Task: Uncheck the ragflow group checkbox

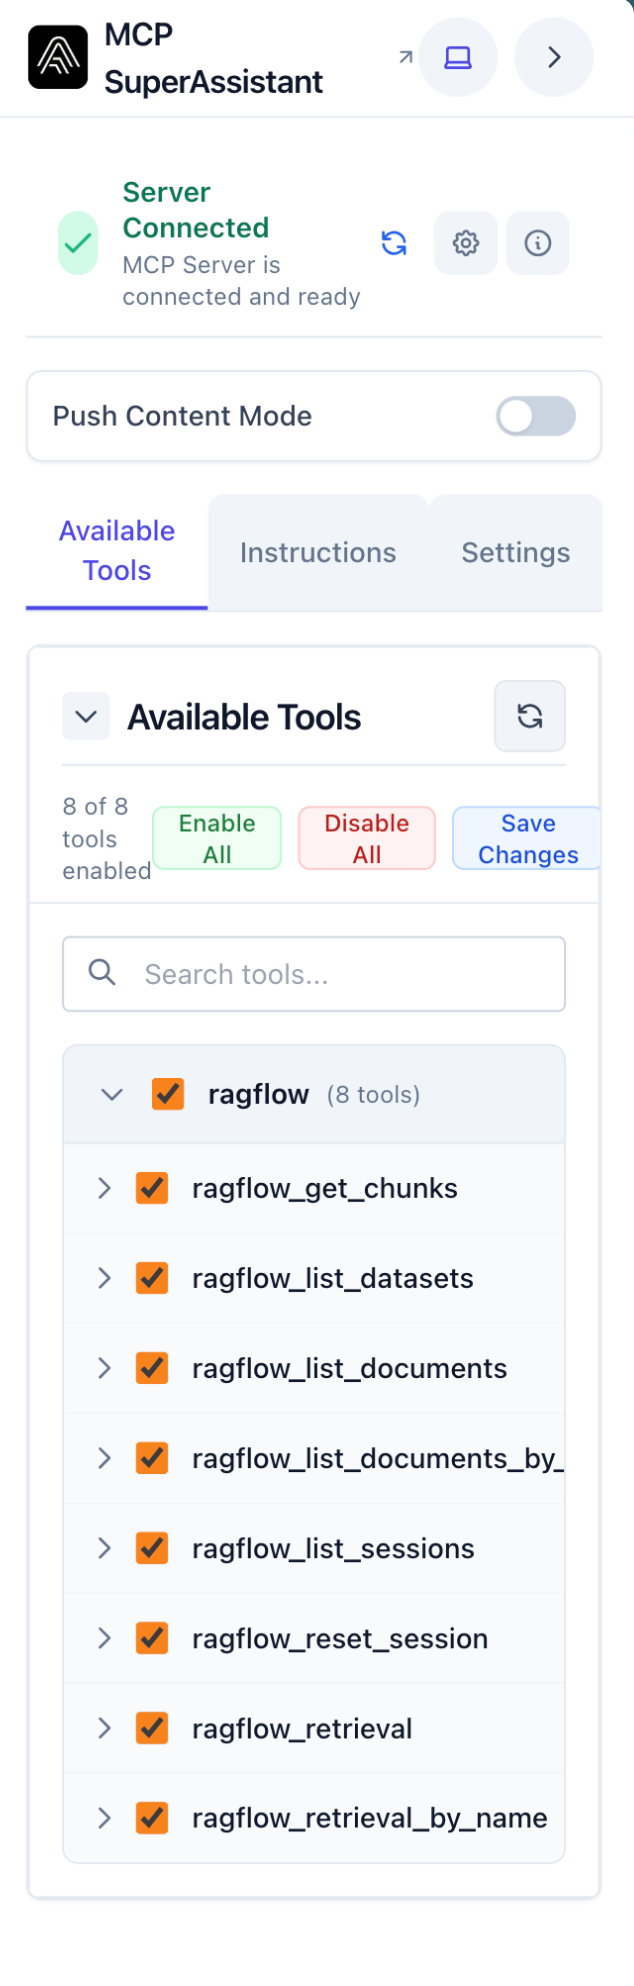Action: pyautogui.click(x=168, y=1094)
